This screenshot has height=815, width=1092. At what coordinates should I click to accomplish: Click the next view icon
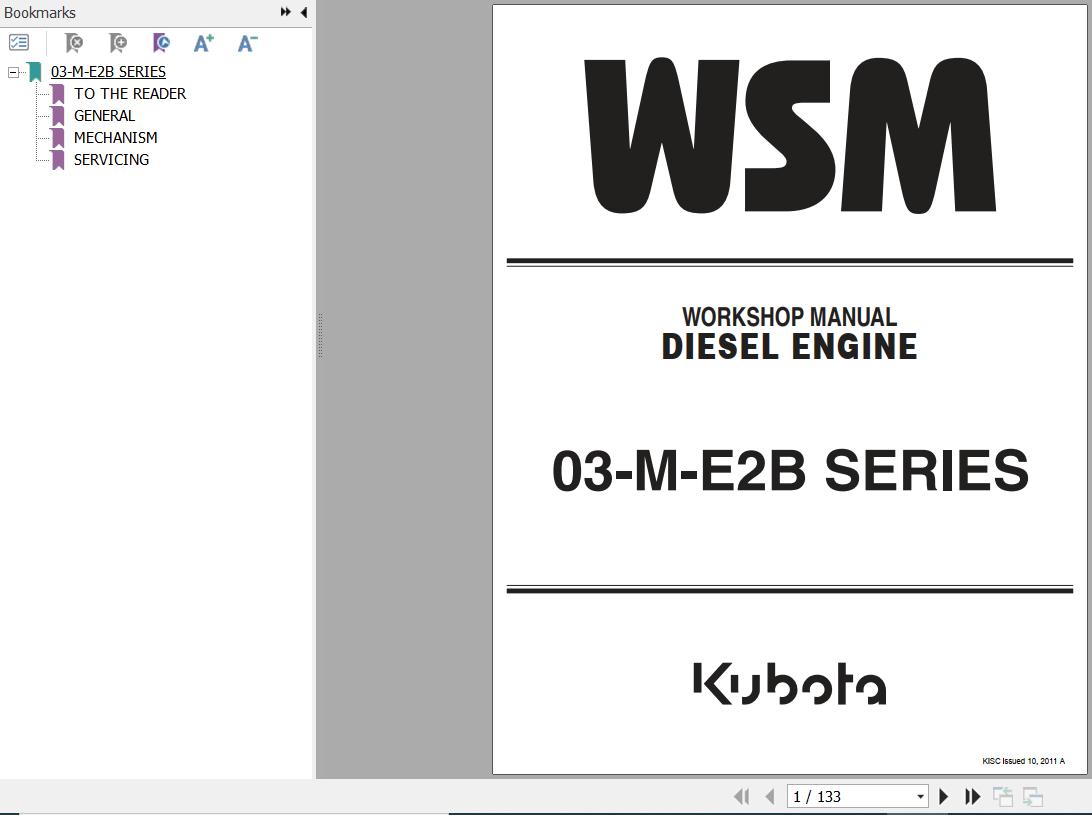(x=1033, y=796)
